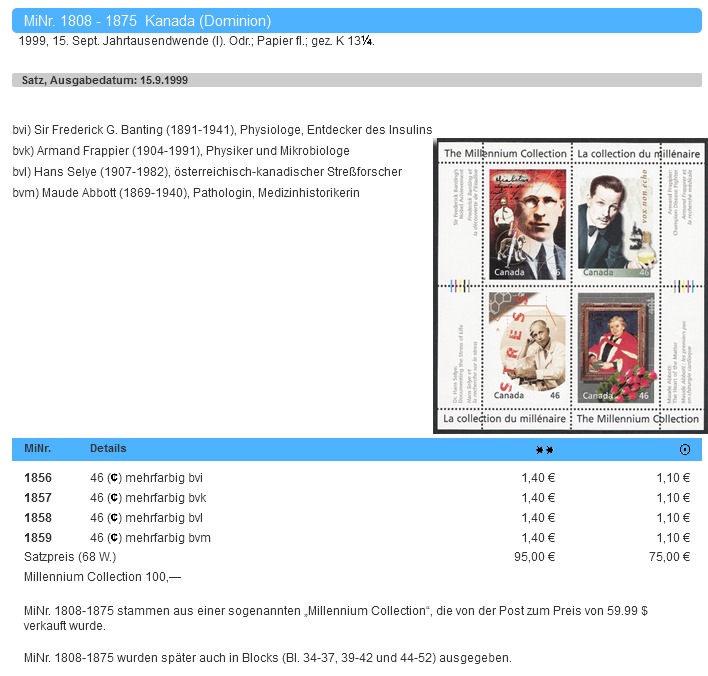Click the cent symbol in row 1858
The height and width of the screenshot is (676, 708).
pyautogui.click(x=114, y=518)
